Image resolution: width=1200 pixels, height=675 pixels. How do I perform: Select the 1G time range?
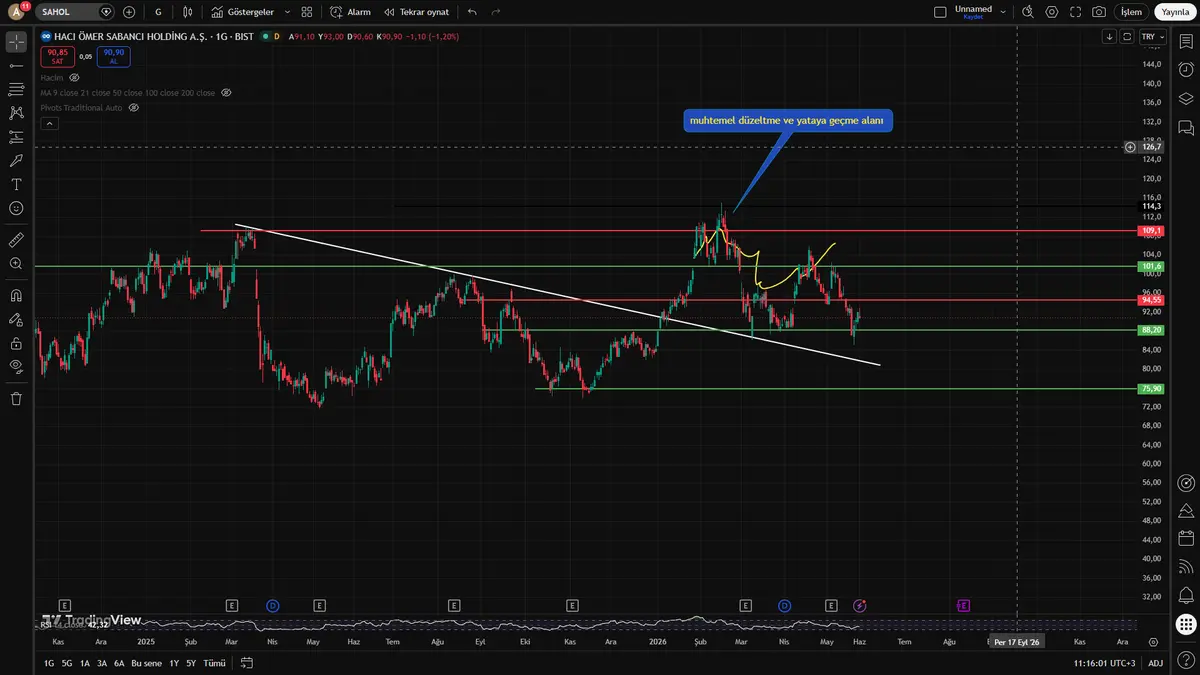[49, 663]
